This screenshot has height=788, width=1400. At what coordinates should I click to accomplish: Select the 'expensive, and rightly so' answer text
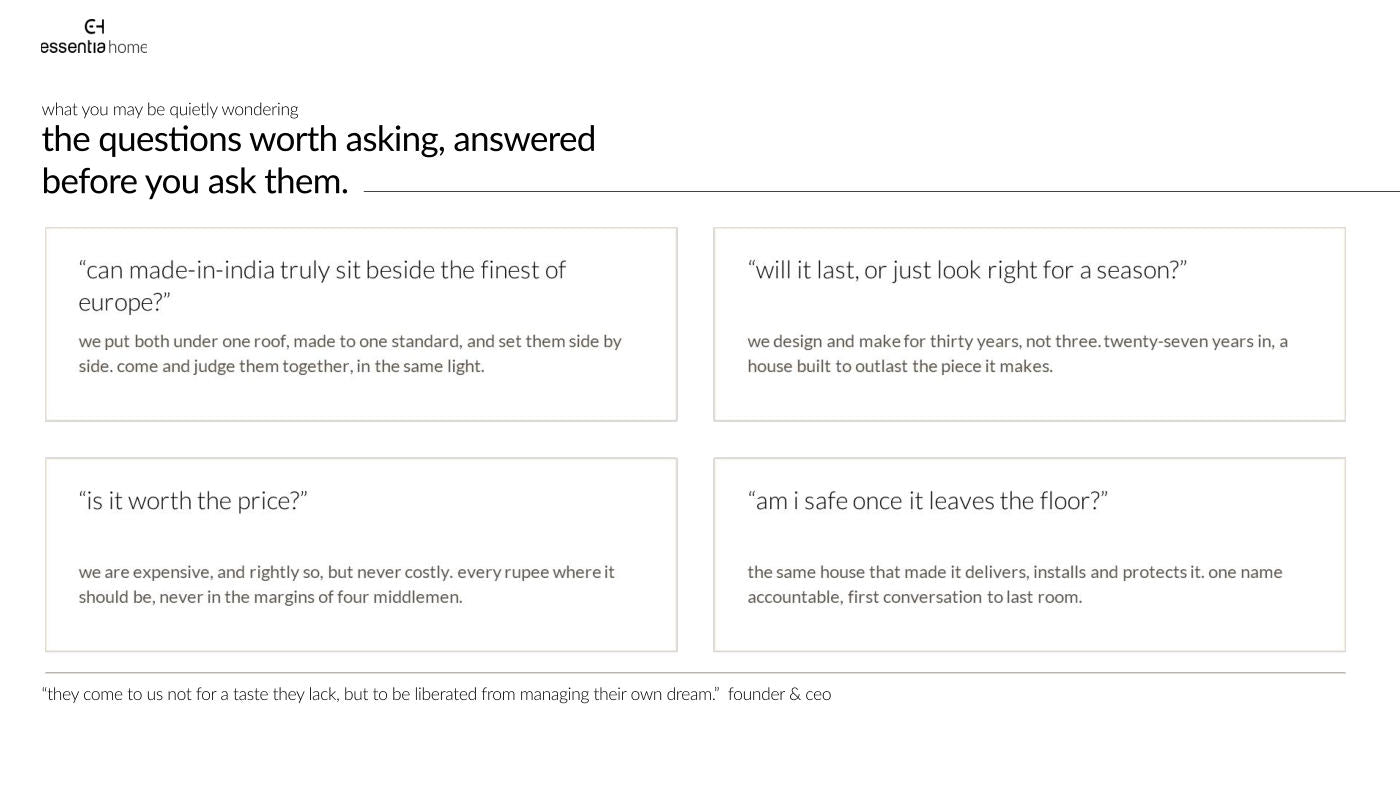coord(346,584)
